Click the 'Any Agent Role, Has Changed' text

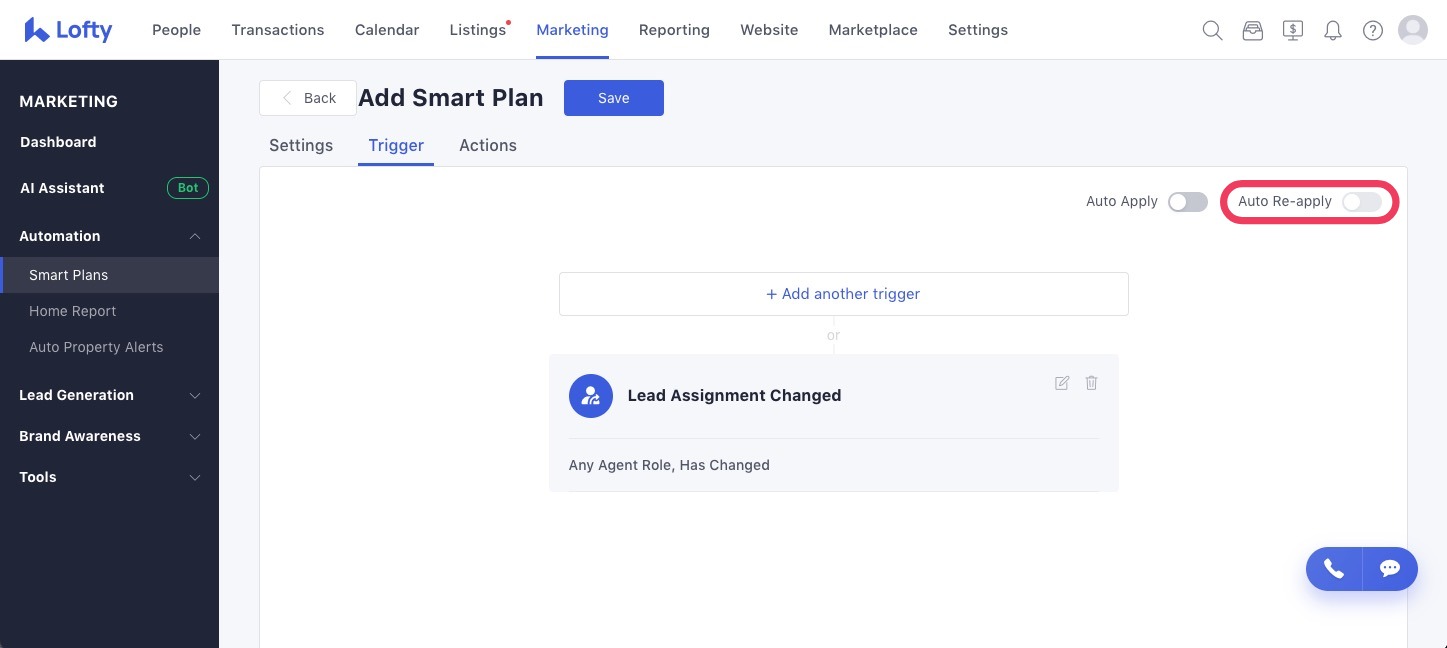tap(669, 465)
